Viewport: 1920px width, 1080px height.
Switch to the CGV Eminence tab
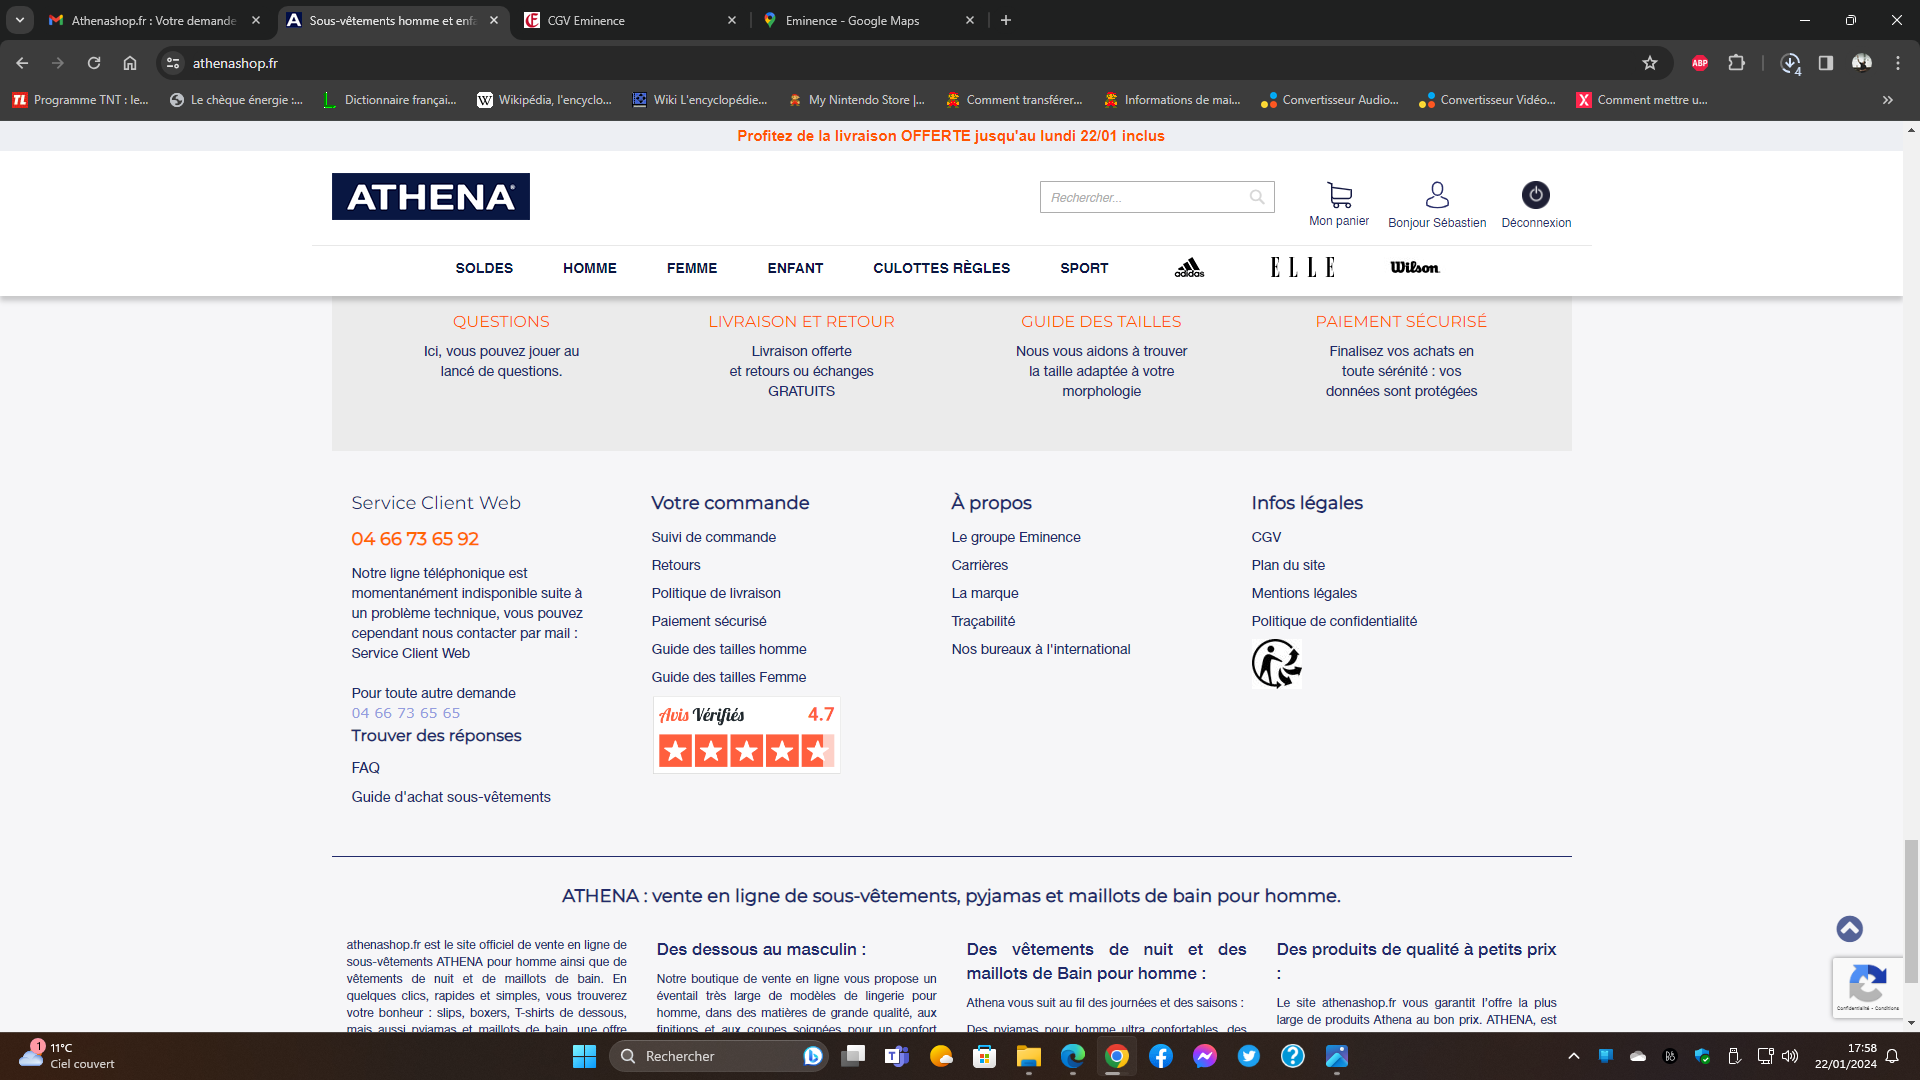tap(630, 20)
